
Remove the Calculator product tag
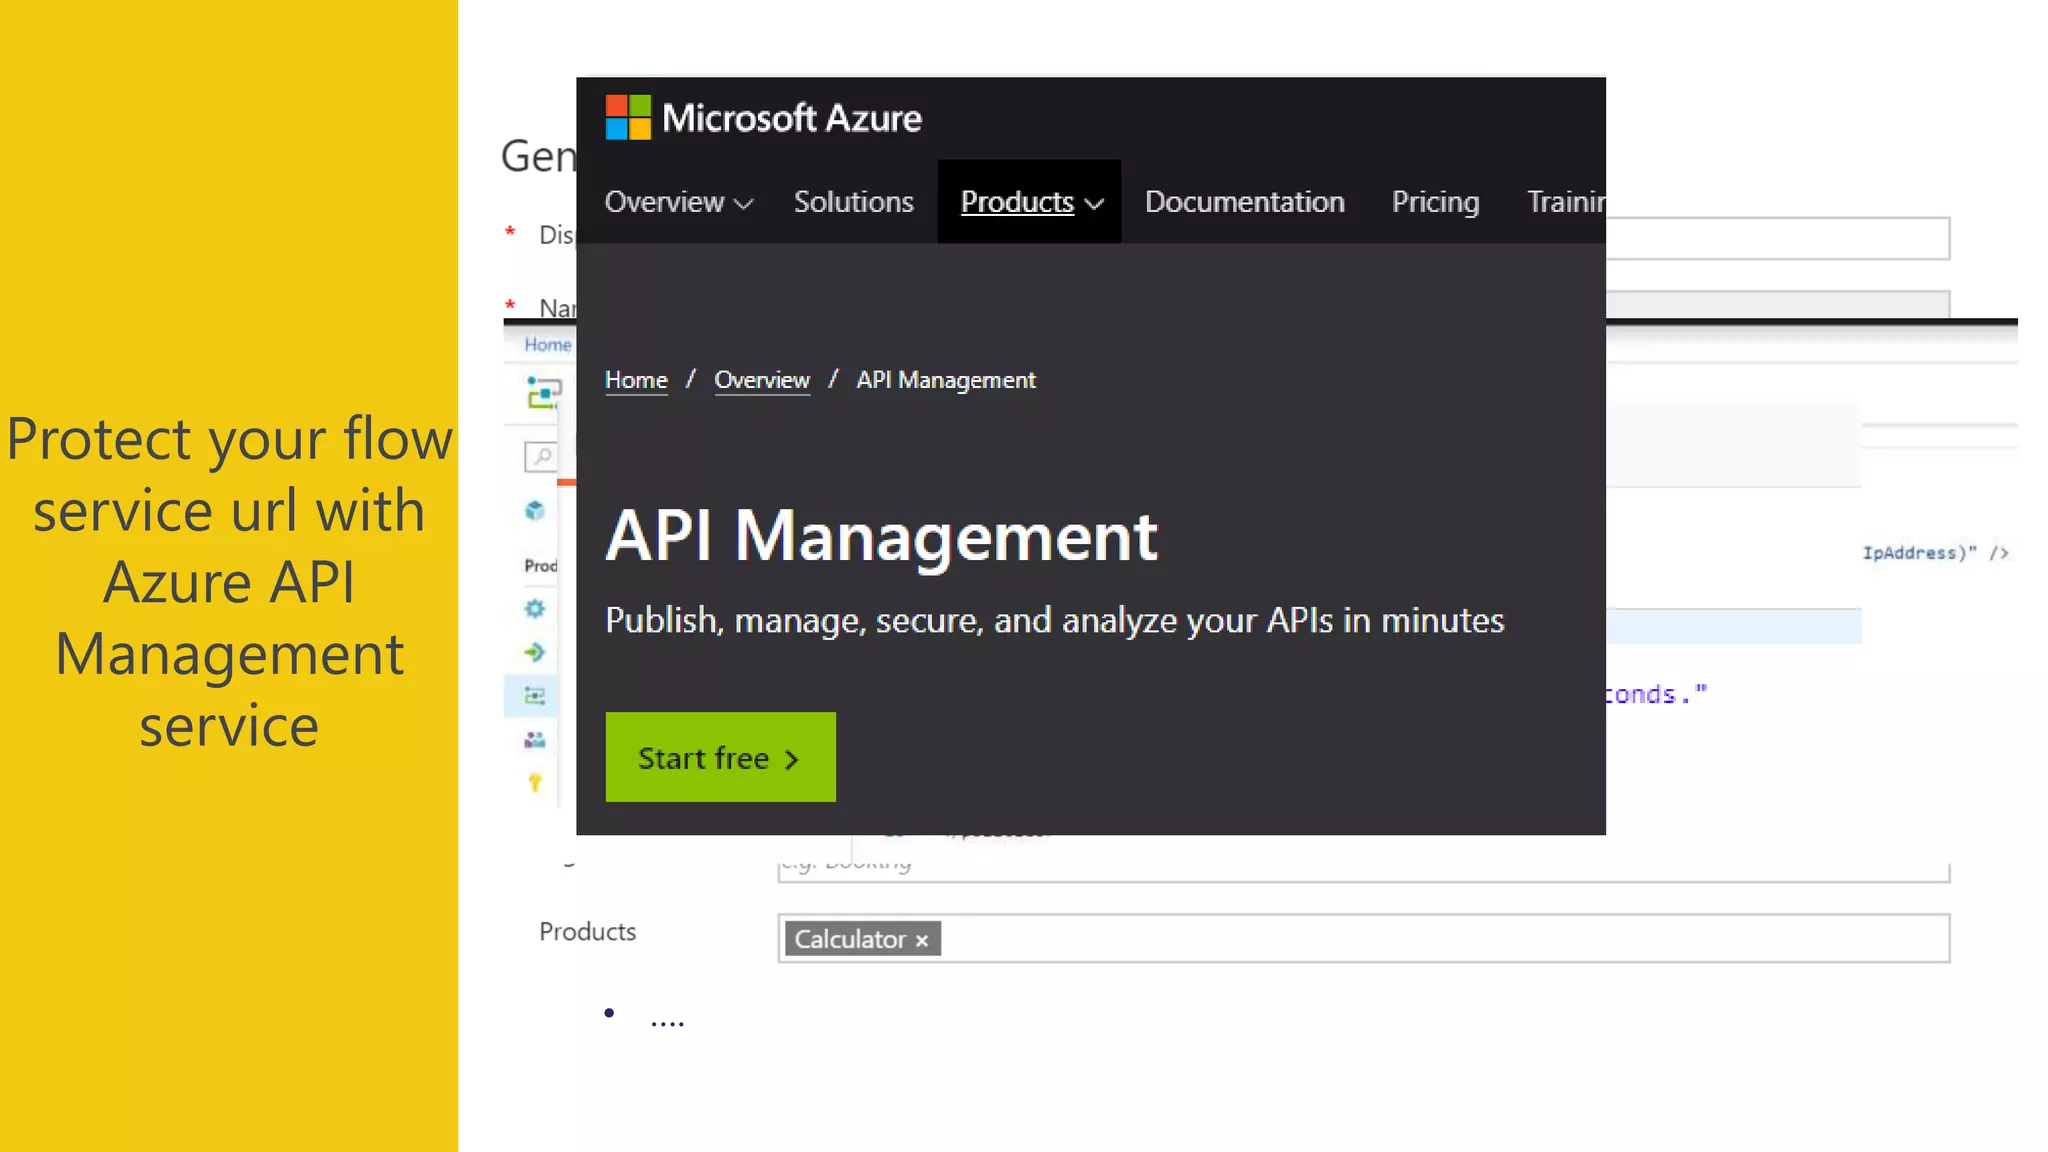[x=922, y=940]
